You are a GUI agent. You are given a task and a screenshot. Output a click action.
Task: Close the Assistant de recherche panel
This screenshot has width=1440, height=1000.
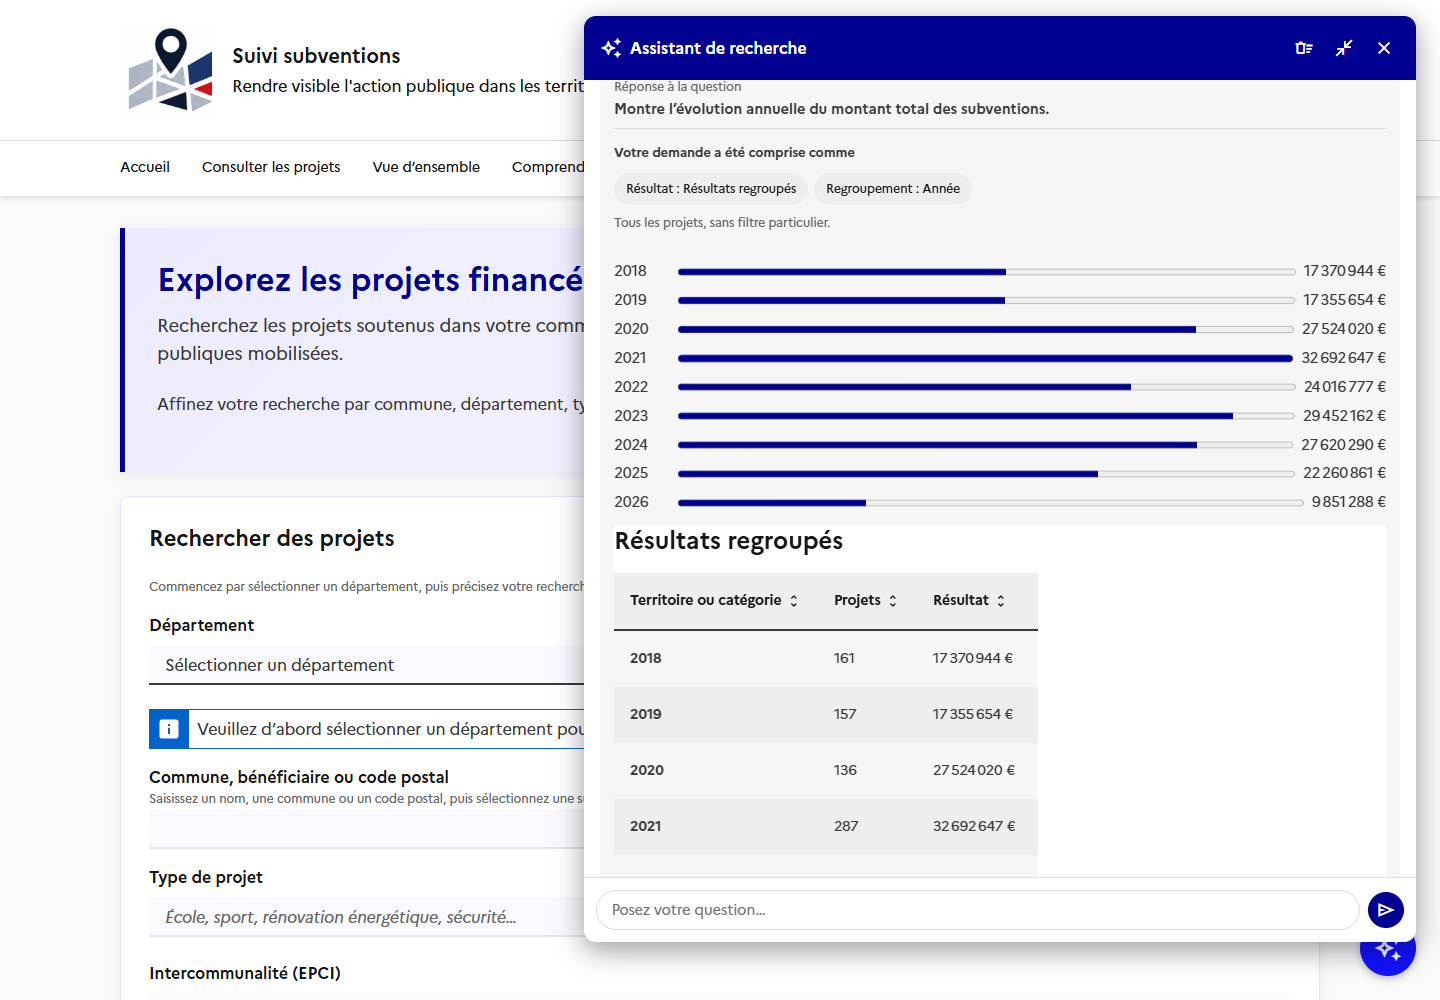[1384, 48]
